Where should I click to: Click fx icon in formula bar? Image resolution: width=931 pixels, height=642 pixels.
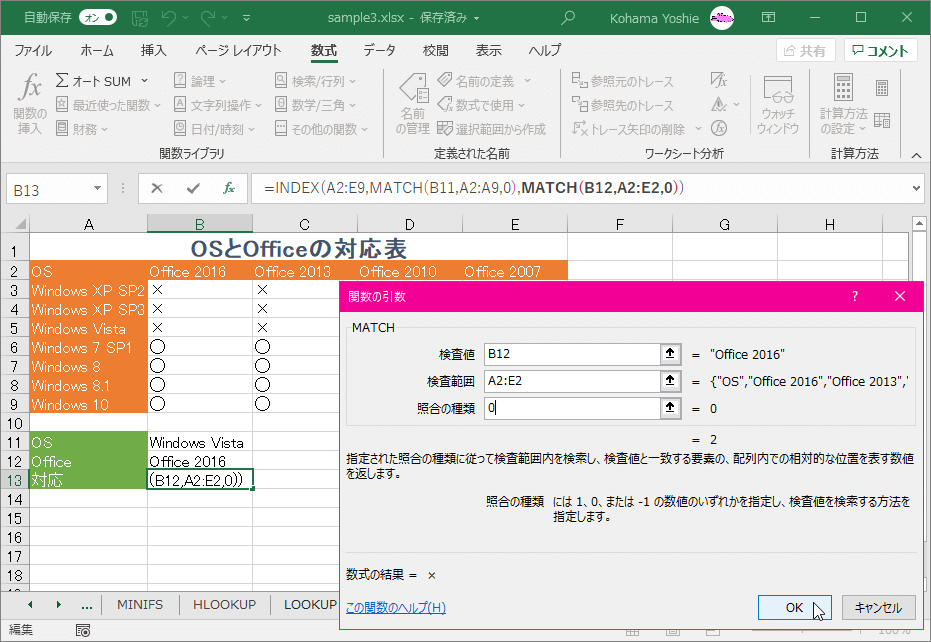(229, 189)
